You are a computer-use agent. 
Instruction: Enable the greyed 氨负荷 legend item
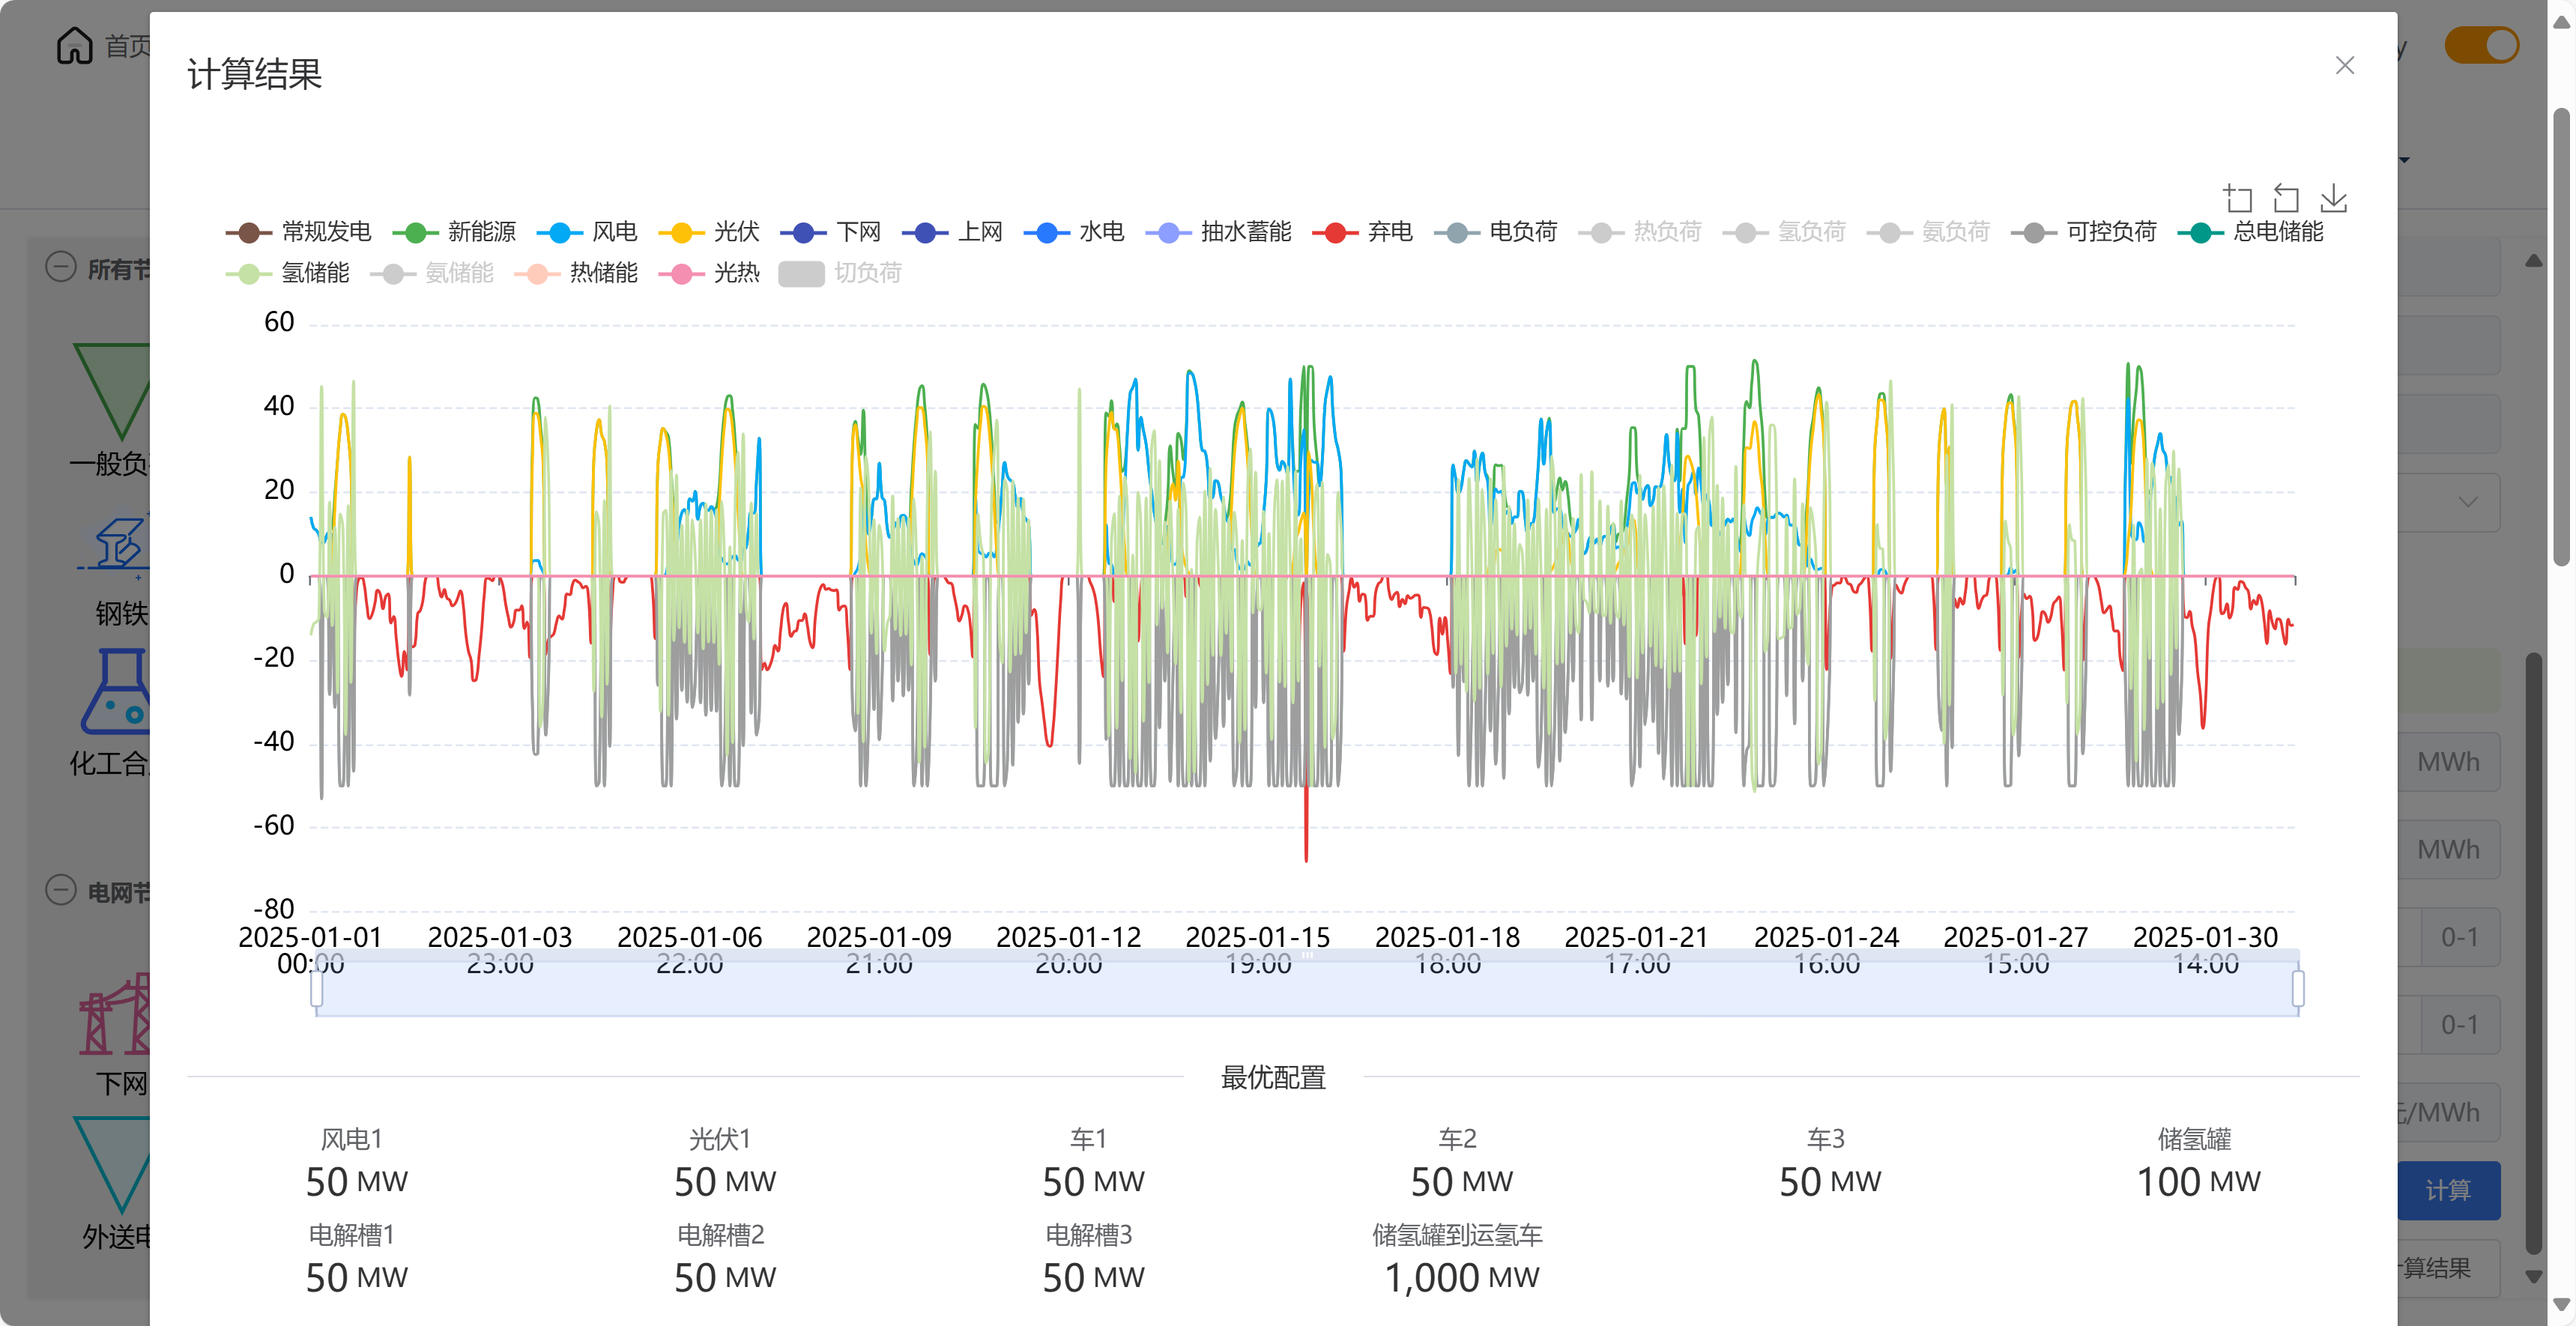coord(1928,232)
